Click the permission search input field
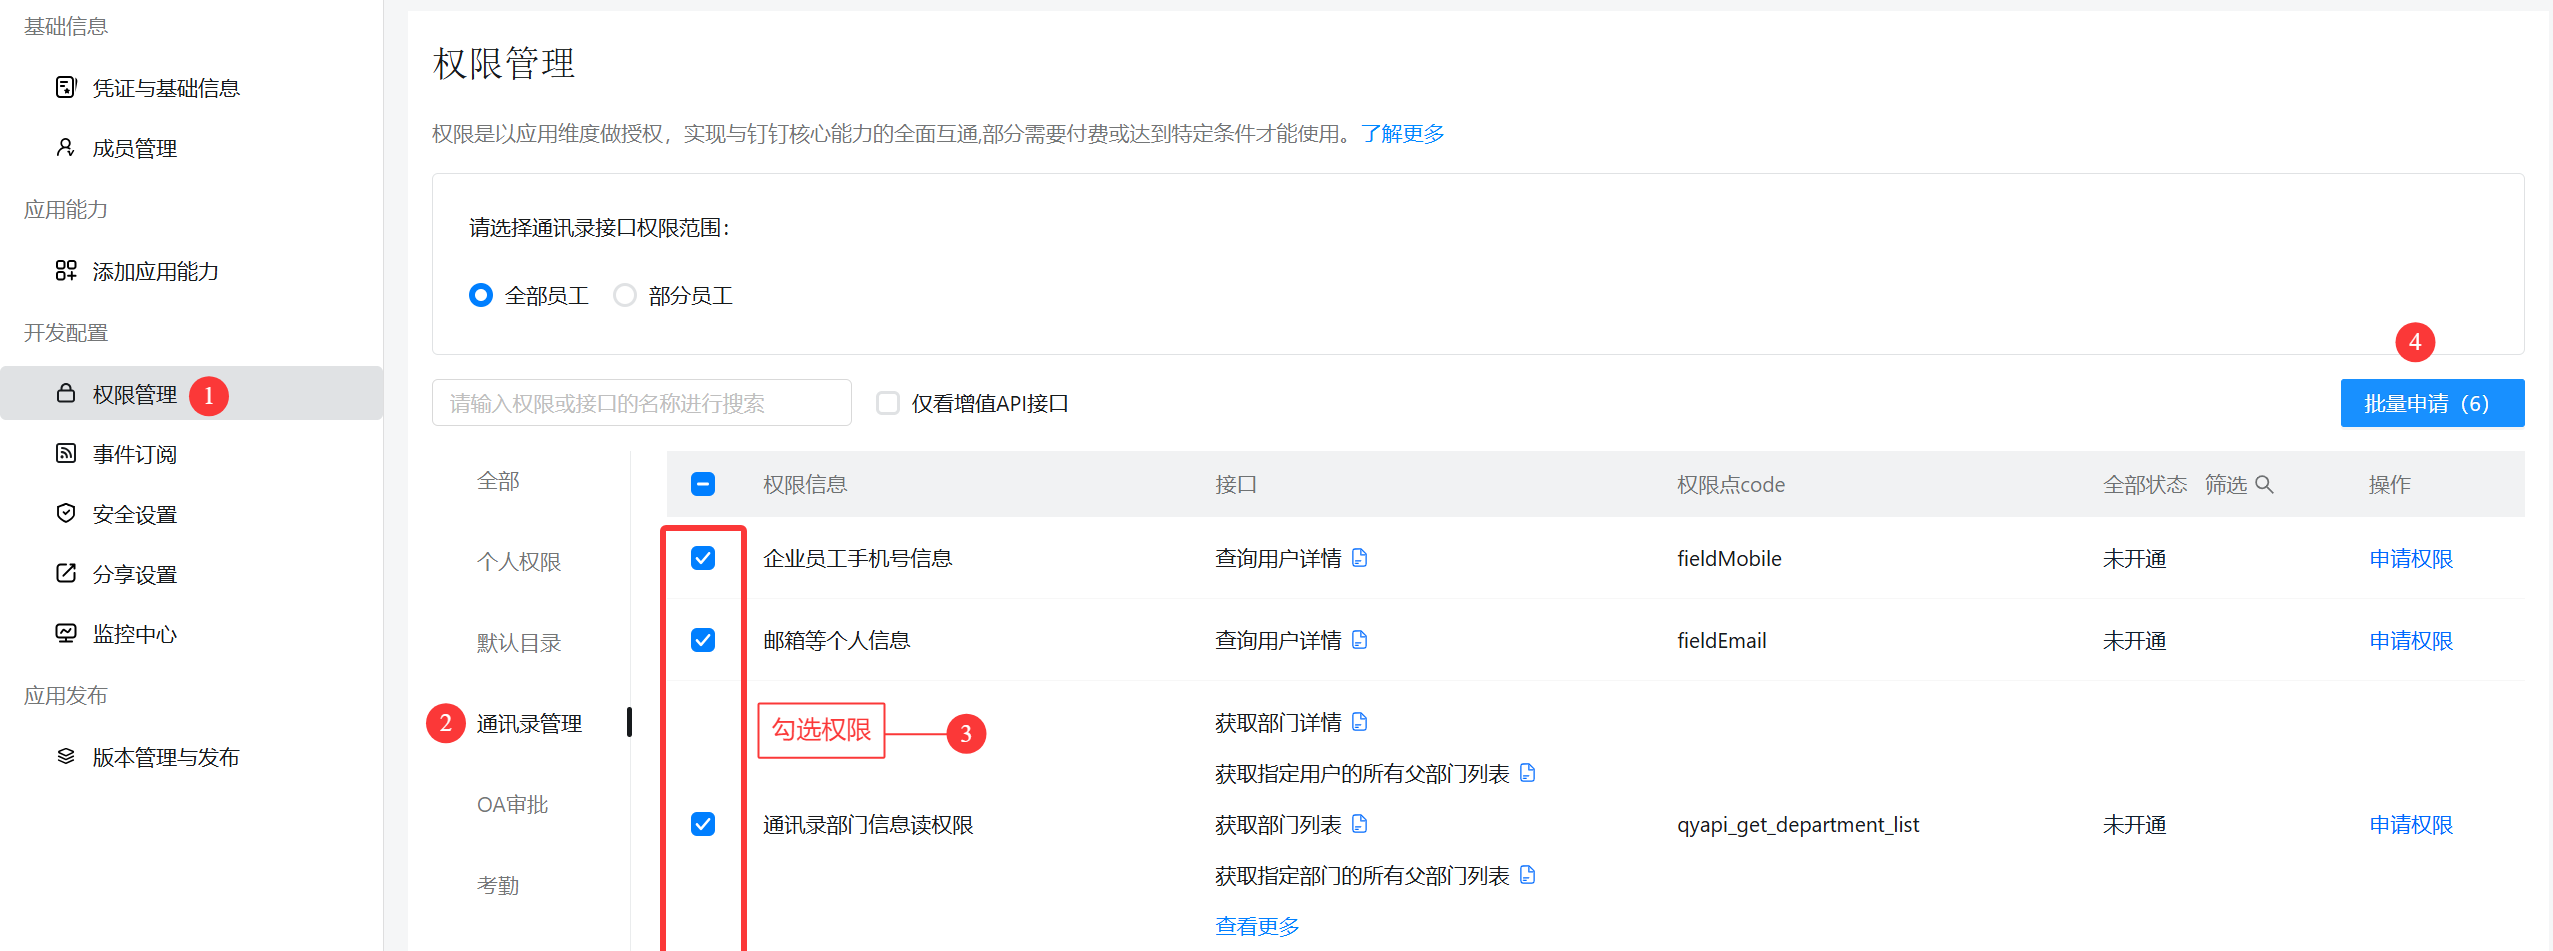Image resolution: width=2553 pixels, height=951 pixels. [641, 403]
